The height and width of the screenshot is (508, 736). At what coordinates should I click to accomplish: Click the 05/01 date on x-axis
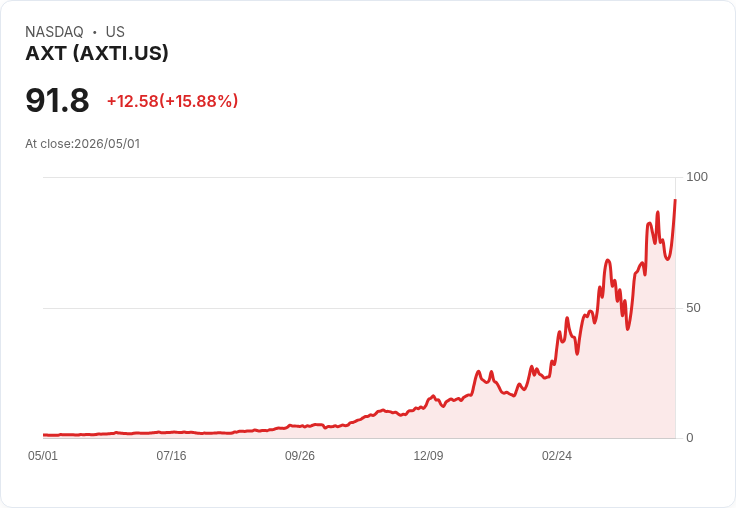(43, 455)
